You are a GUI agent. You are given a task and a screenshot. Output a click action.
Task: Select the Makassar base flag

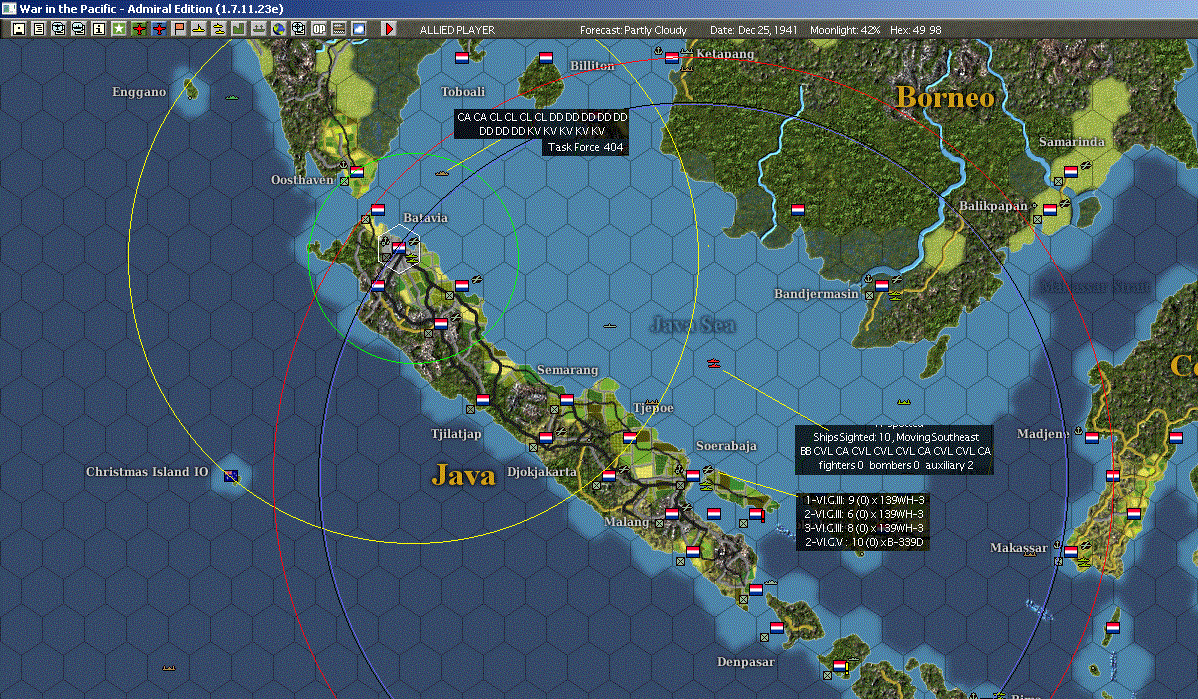(x=1071, y=552)
